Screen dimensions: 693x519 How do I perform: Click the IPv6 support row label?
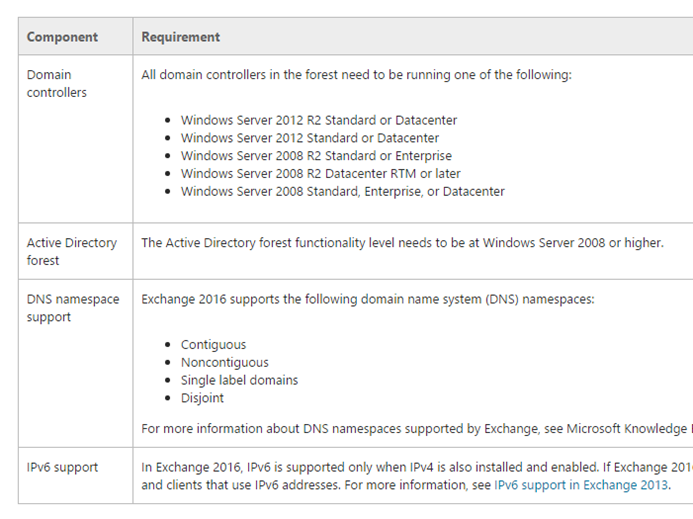(62, 467)
